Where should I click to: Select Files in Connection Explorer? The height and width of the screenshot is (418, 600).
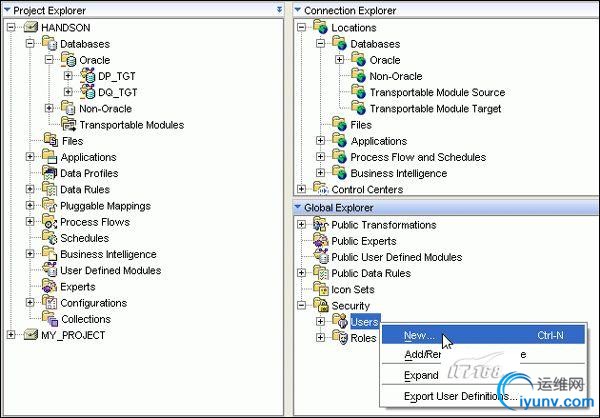361,125
